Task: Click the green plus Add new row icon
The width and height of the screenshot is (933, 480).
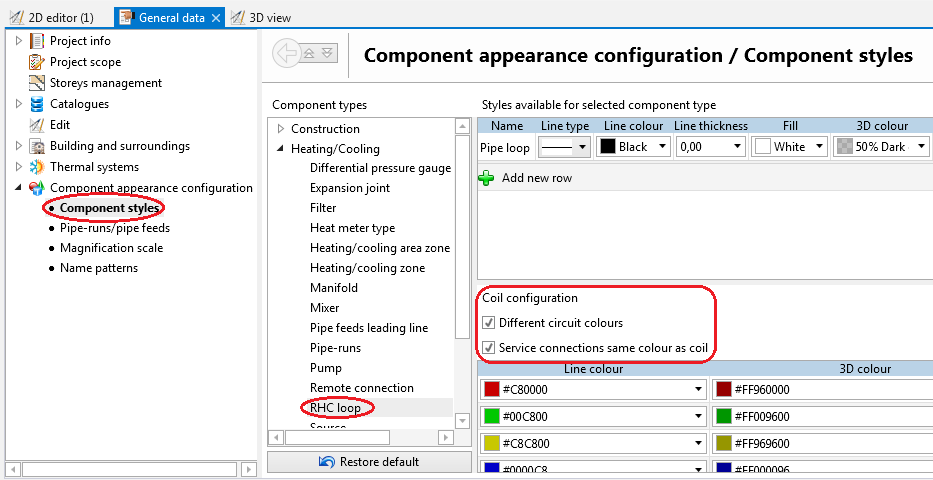Action: tap(487, 177)
